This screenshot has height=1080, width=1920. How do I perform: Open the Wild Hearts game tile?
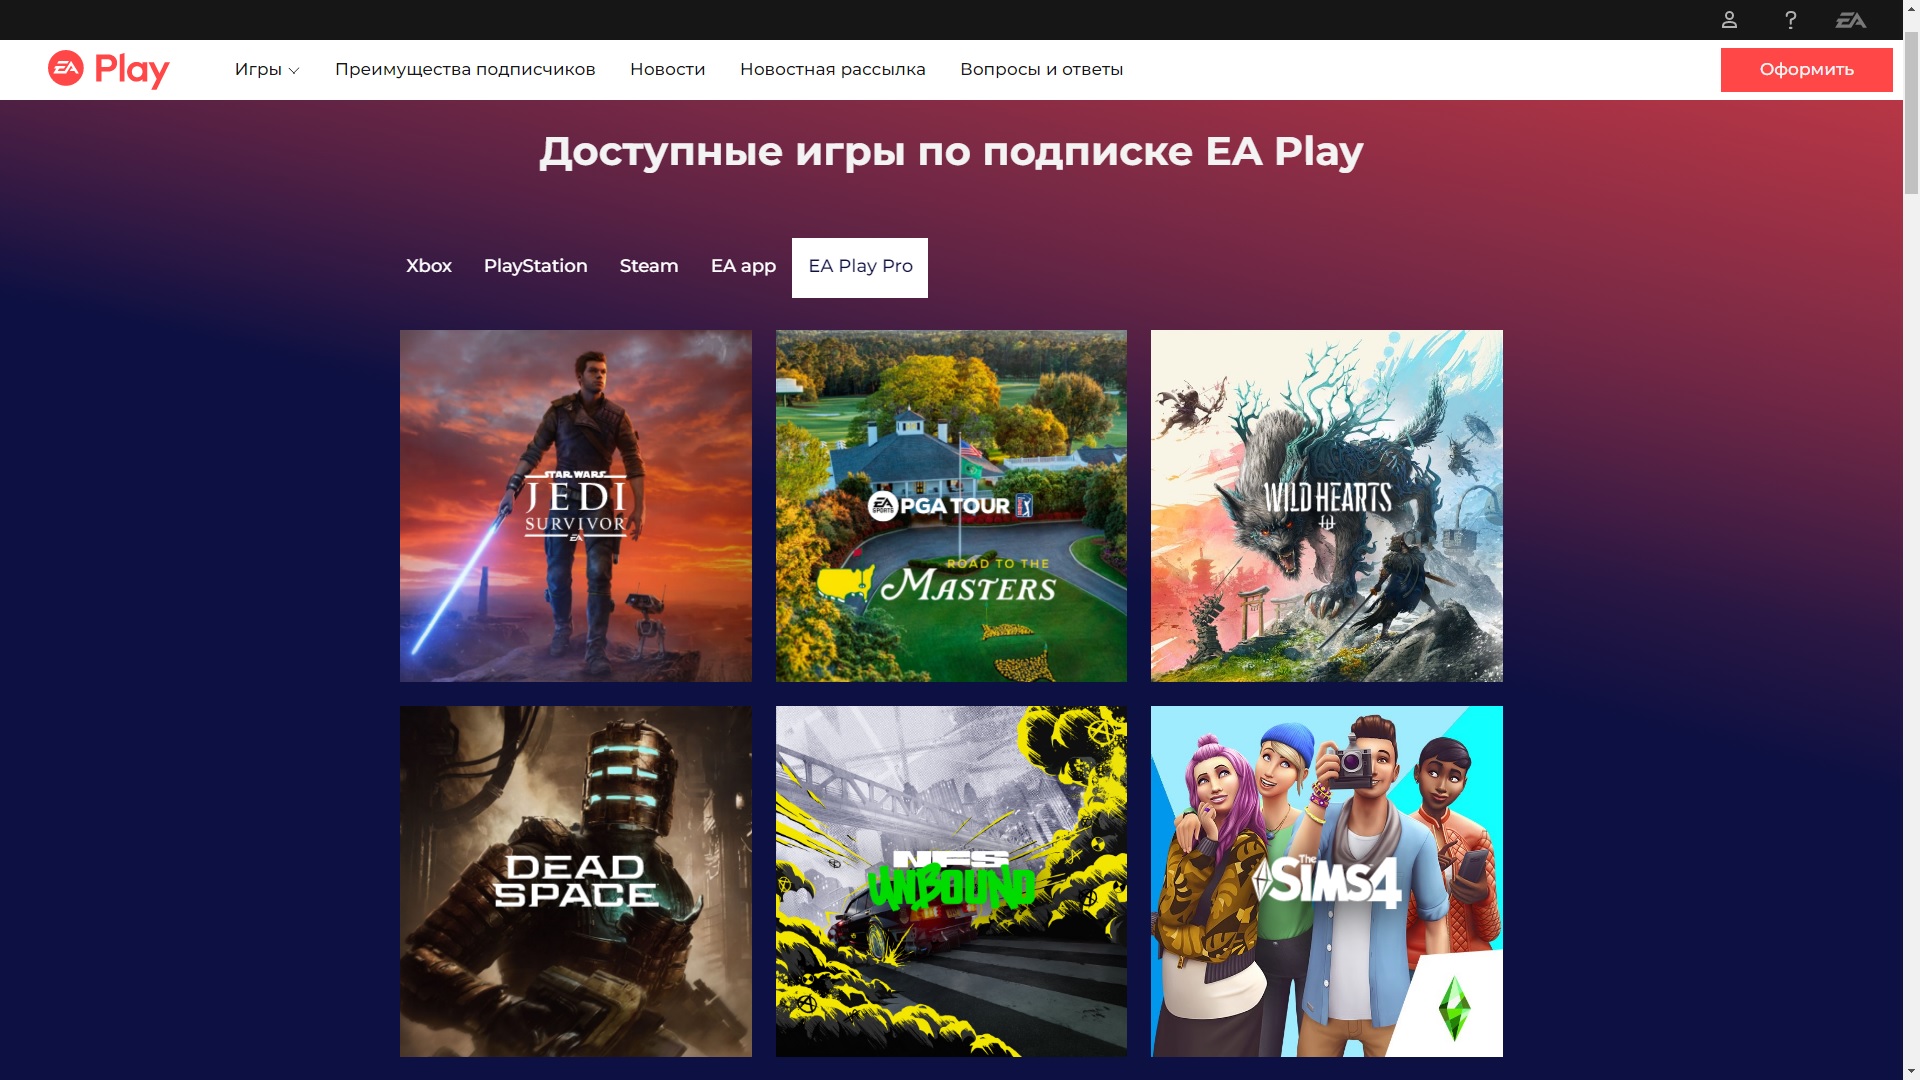(x=1326, y=506)
